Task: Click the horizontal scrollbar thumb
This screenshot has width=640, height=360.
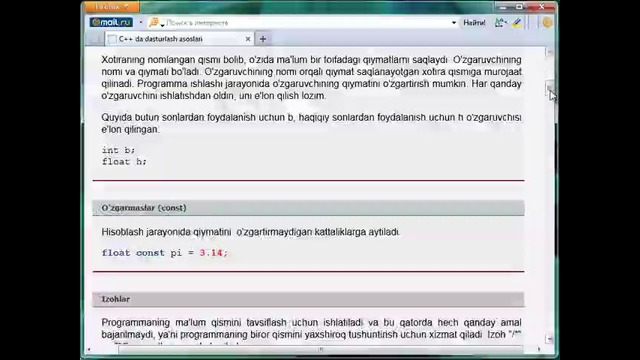Action: (320, 349)
